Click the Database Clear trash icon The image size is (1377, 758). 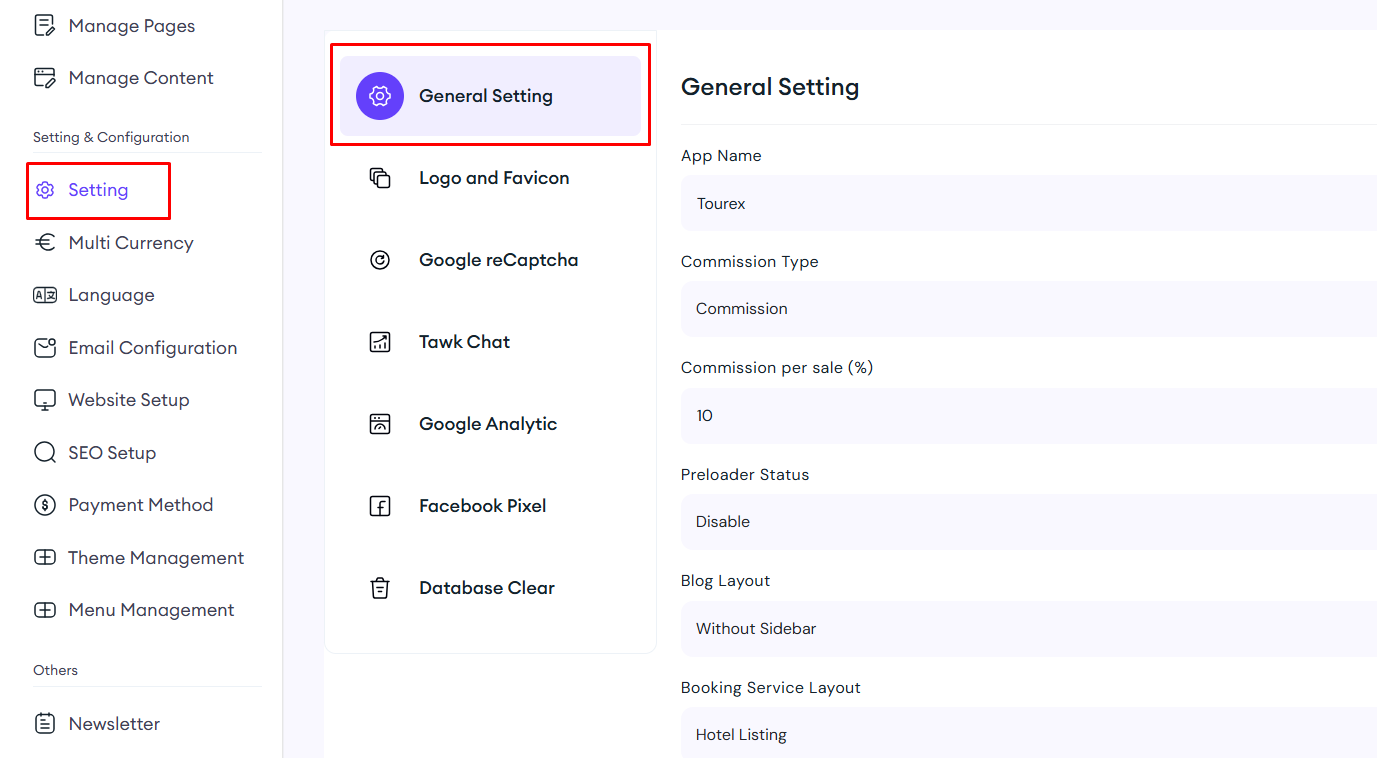pyautogui.click(x=380, y=588)
